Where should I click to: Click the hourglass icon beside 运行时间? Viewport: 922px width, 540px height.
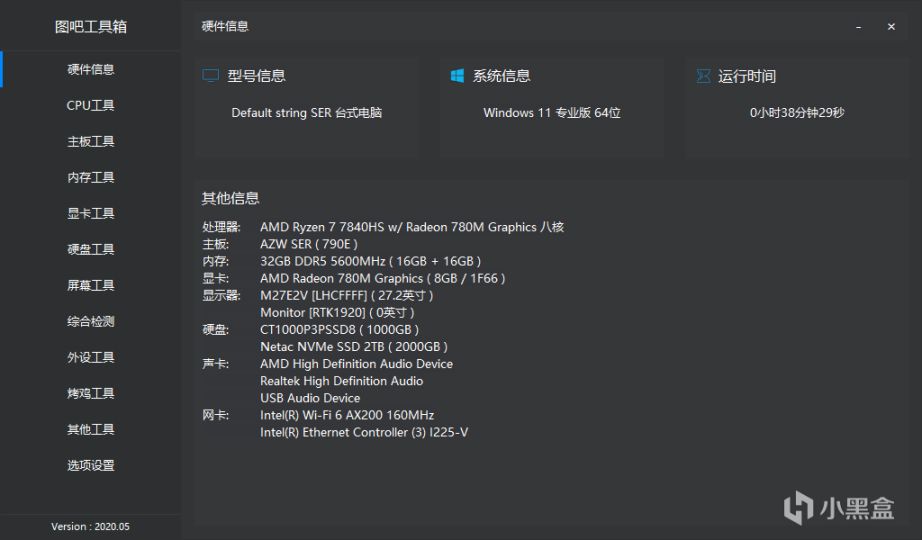click(703, 76)
